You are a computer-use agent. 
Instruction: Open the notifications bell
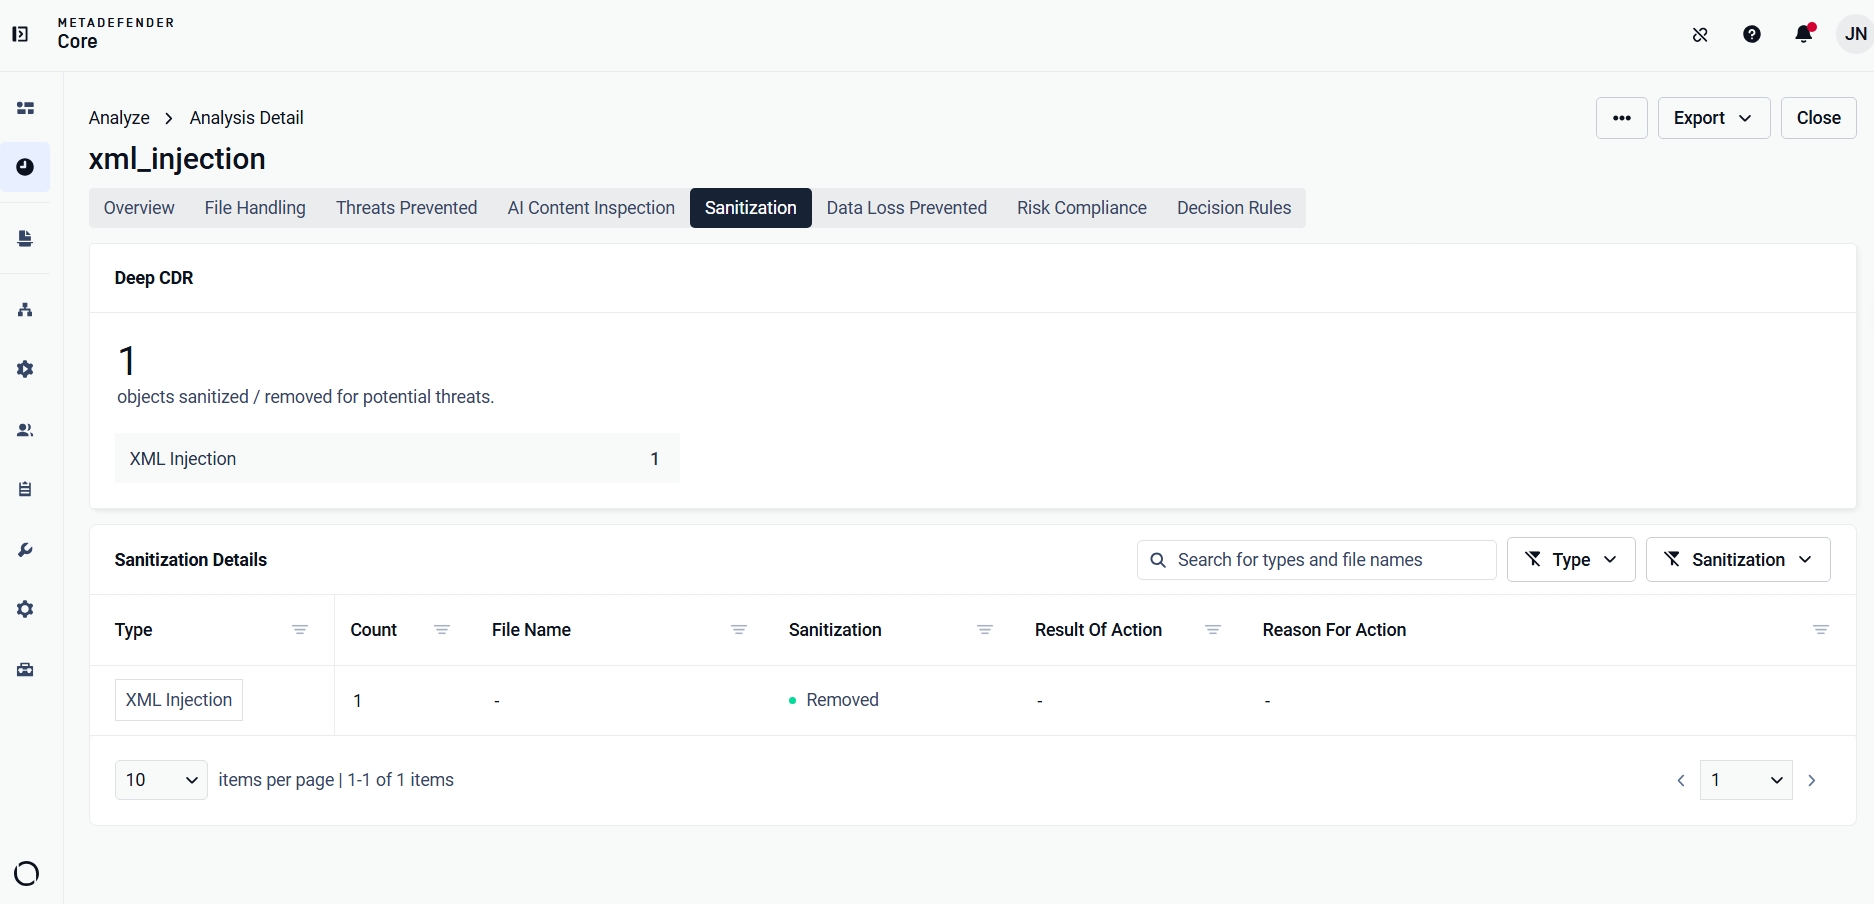(x=1805, y=34)
